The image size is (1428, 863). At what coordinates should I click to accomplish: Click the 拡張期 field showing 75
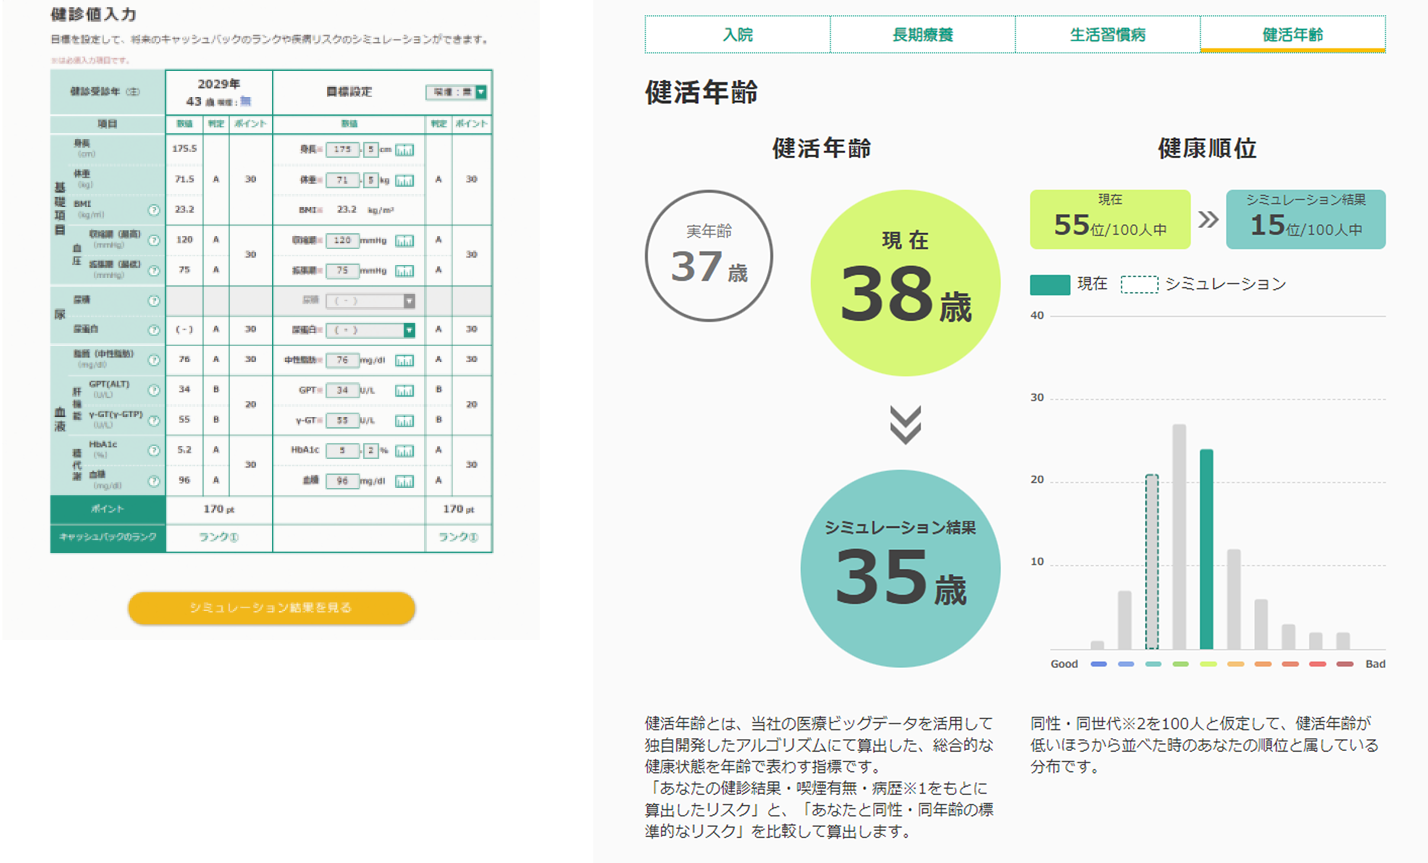point(342,271)
